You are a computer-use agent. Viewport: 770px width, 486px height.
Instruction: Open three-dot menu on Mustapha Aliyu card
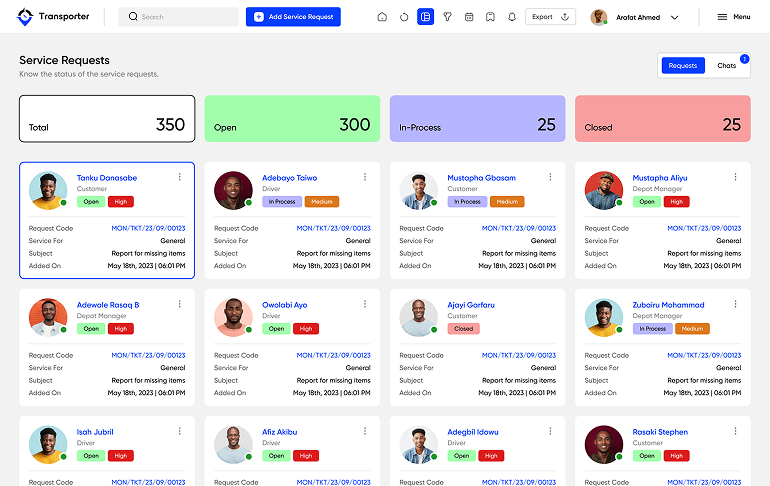(735, 177)
